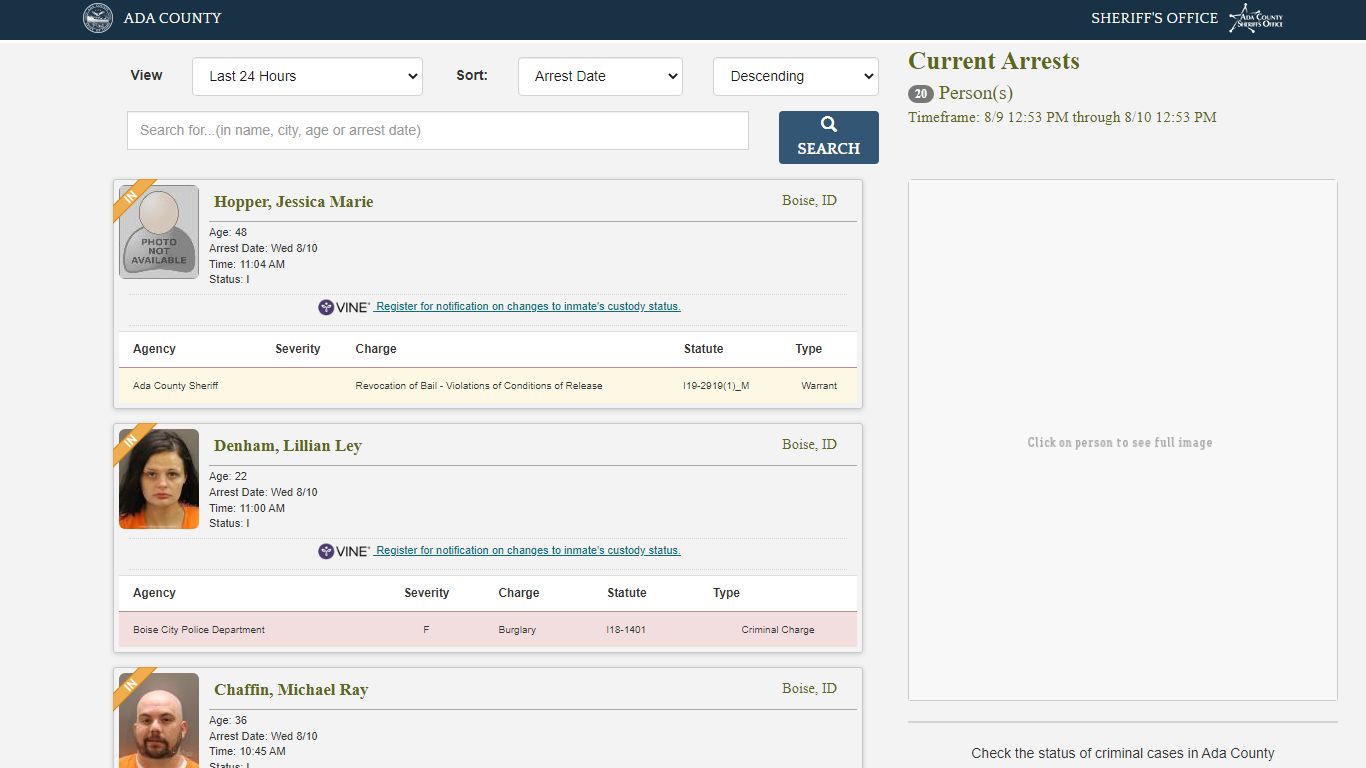This screenshot has width=1366, height=768.
Task: Click Denham's Burglary charge cell
Action: point(517,630)
